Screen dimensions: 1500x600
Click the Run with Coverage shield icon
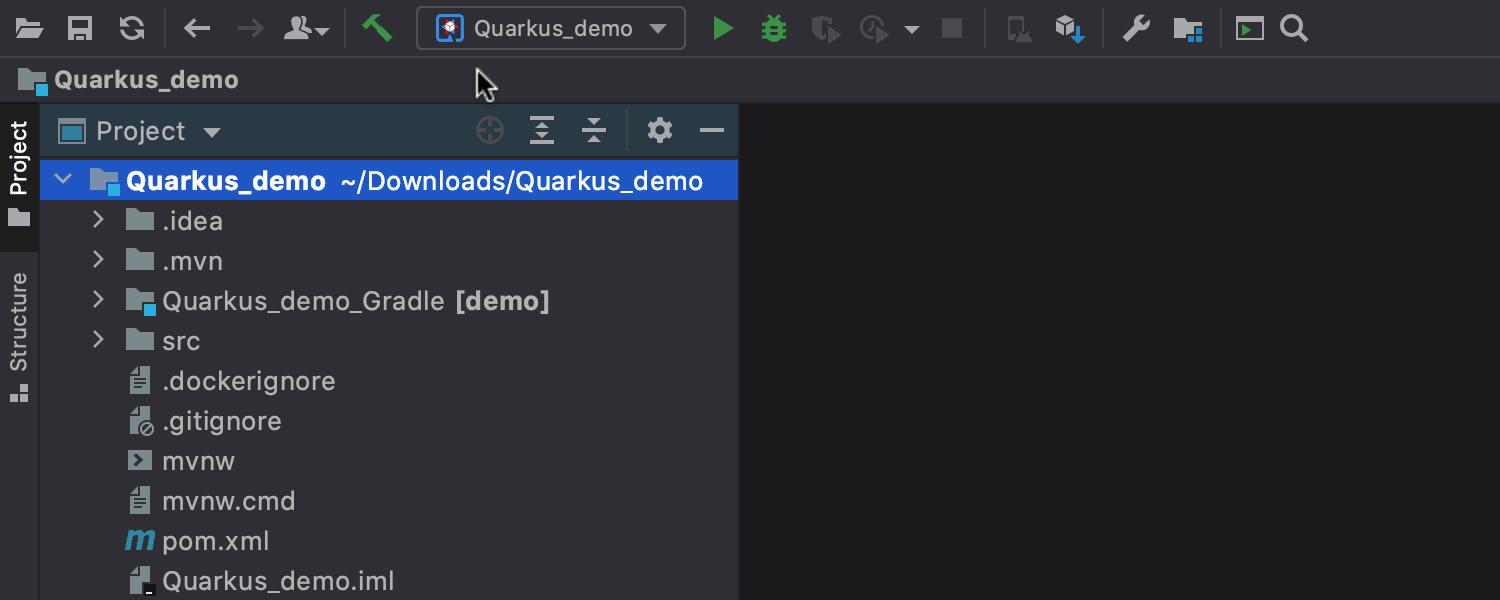(x=825, y=29)
